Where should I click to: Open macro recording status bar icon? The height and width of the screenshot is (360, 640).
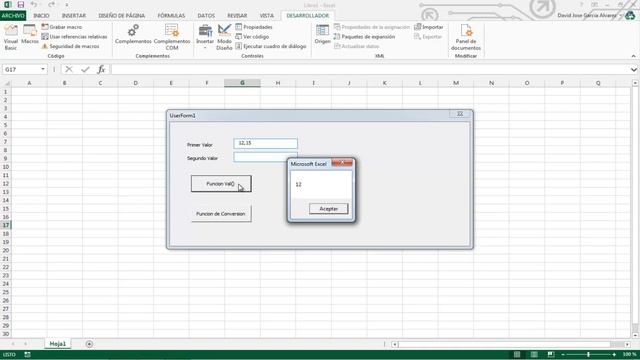pos(27,355)
